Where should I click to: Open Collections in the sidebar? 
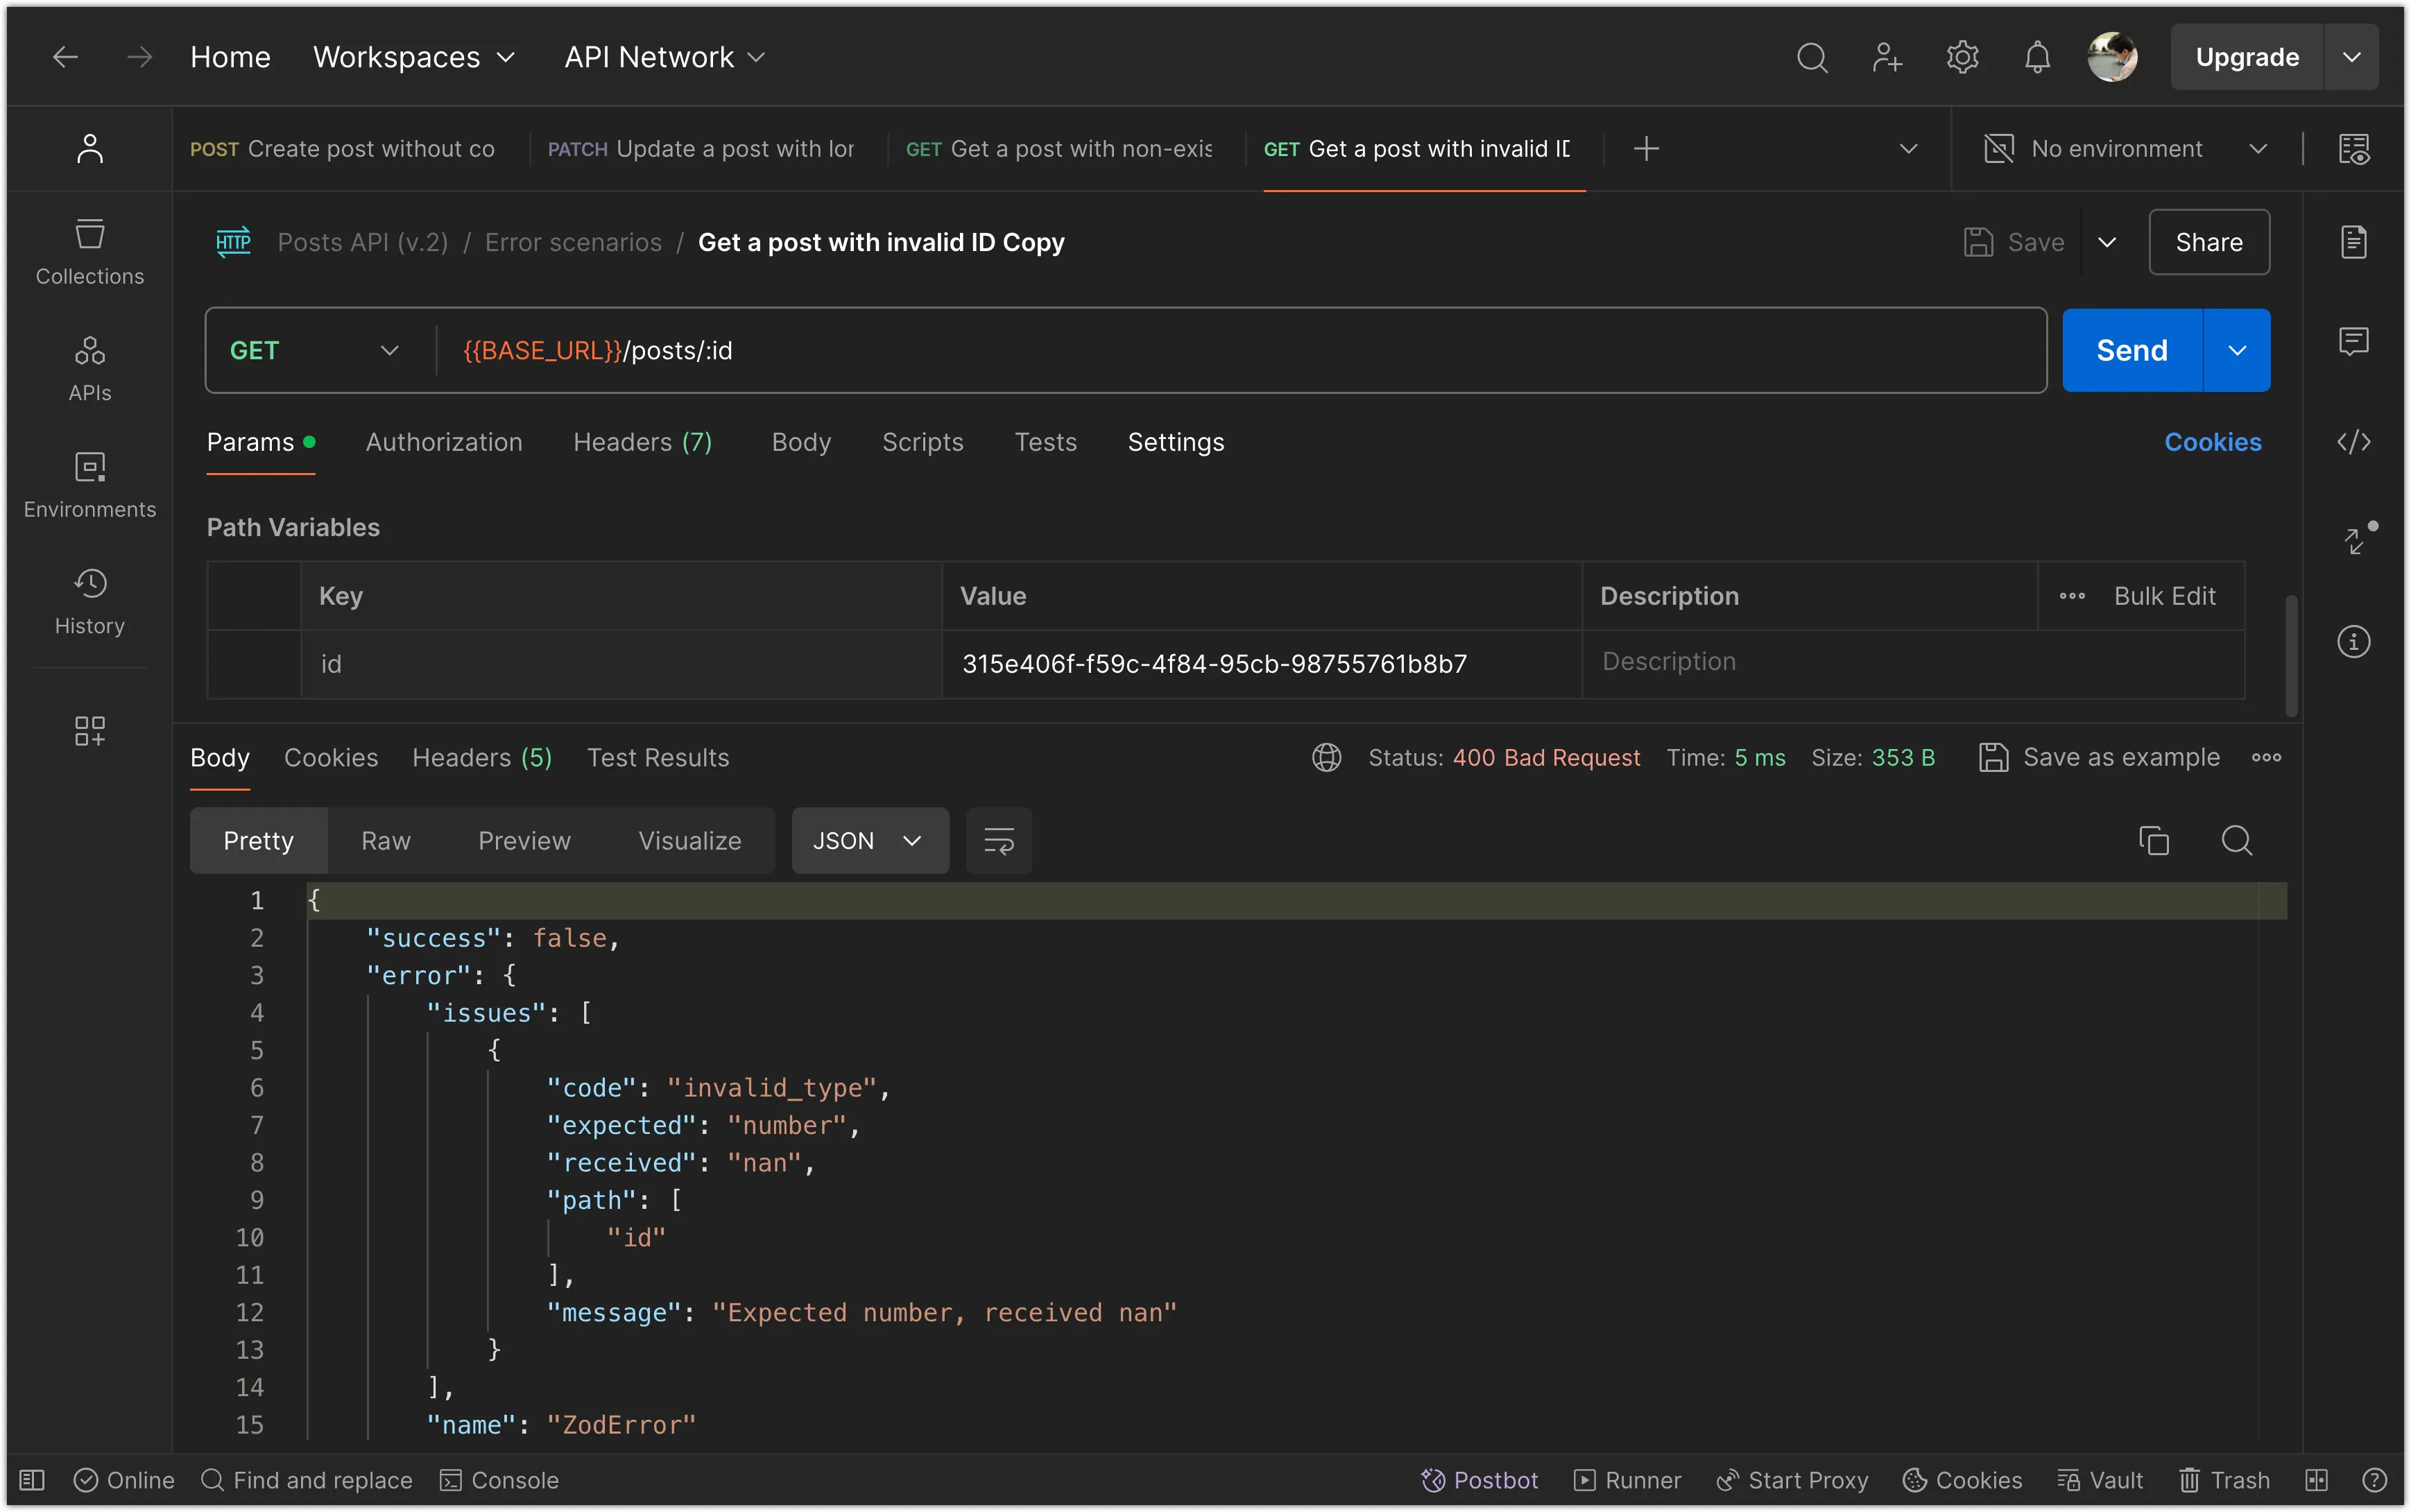(90, 252)
